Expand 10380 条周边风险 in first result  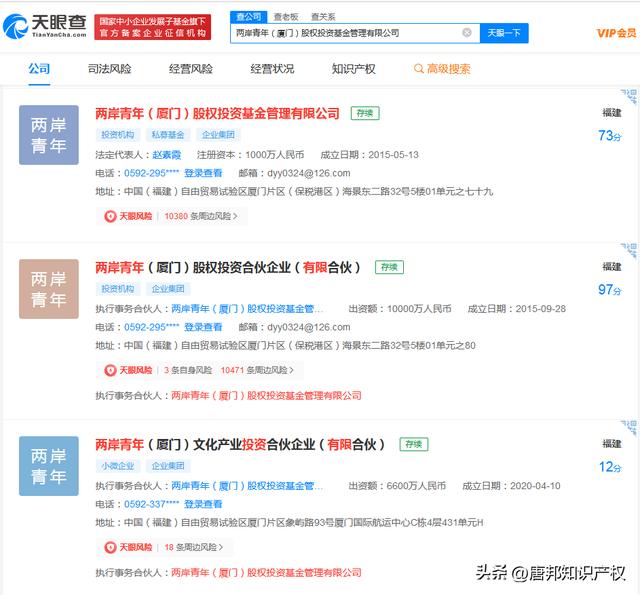201,216
